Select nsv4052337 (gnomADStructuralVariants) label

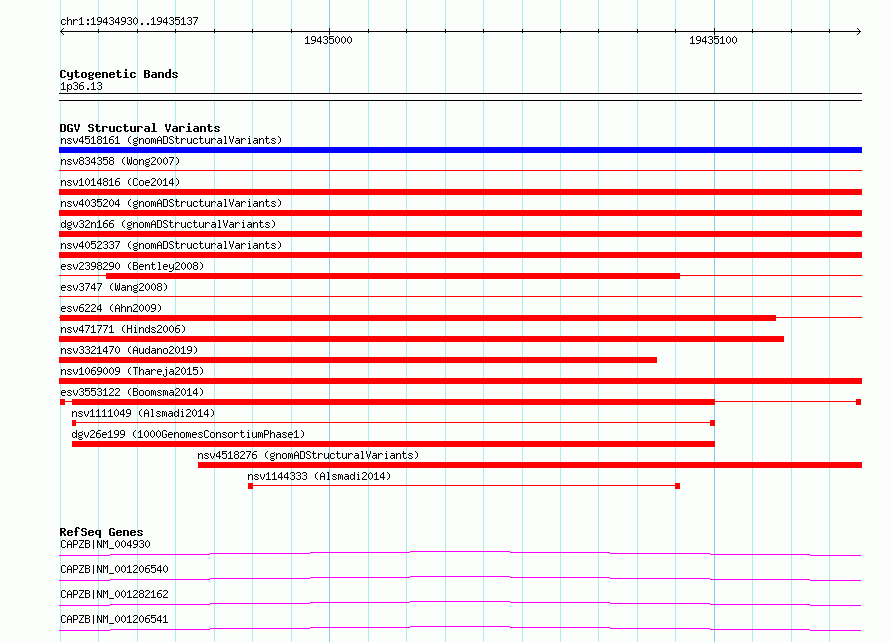(171, 245)
